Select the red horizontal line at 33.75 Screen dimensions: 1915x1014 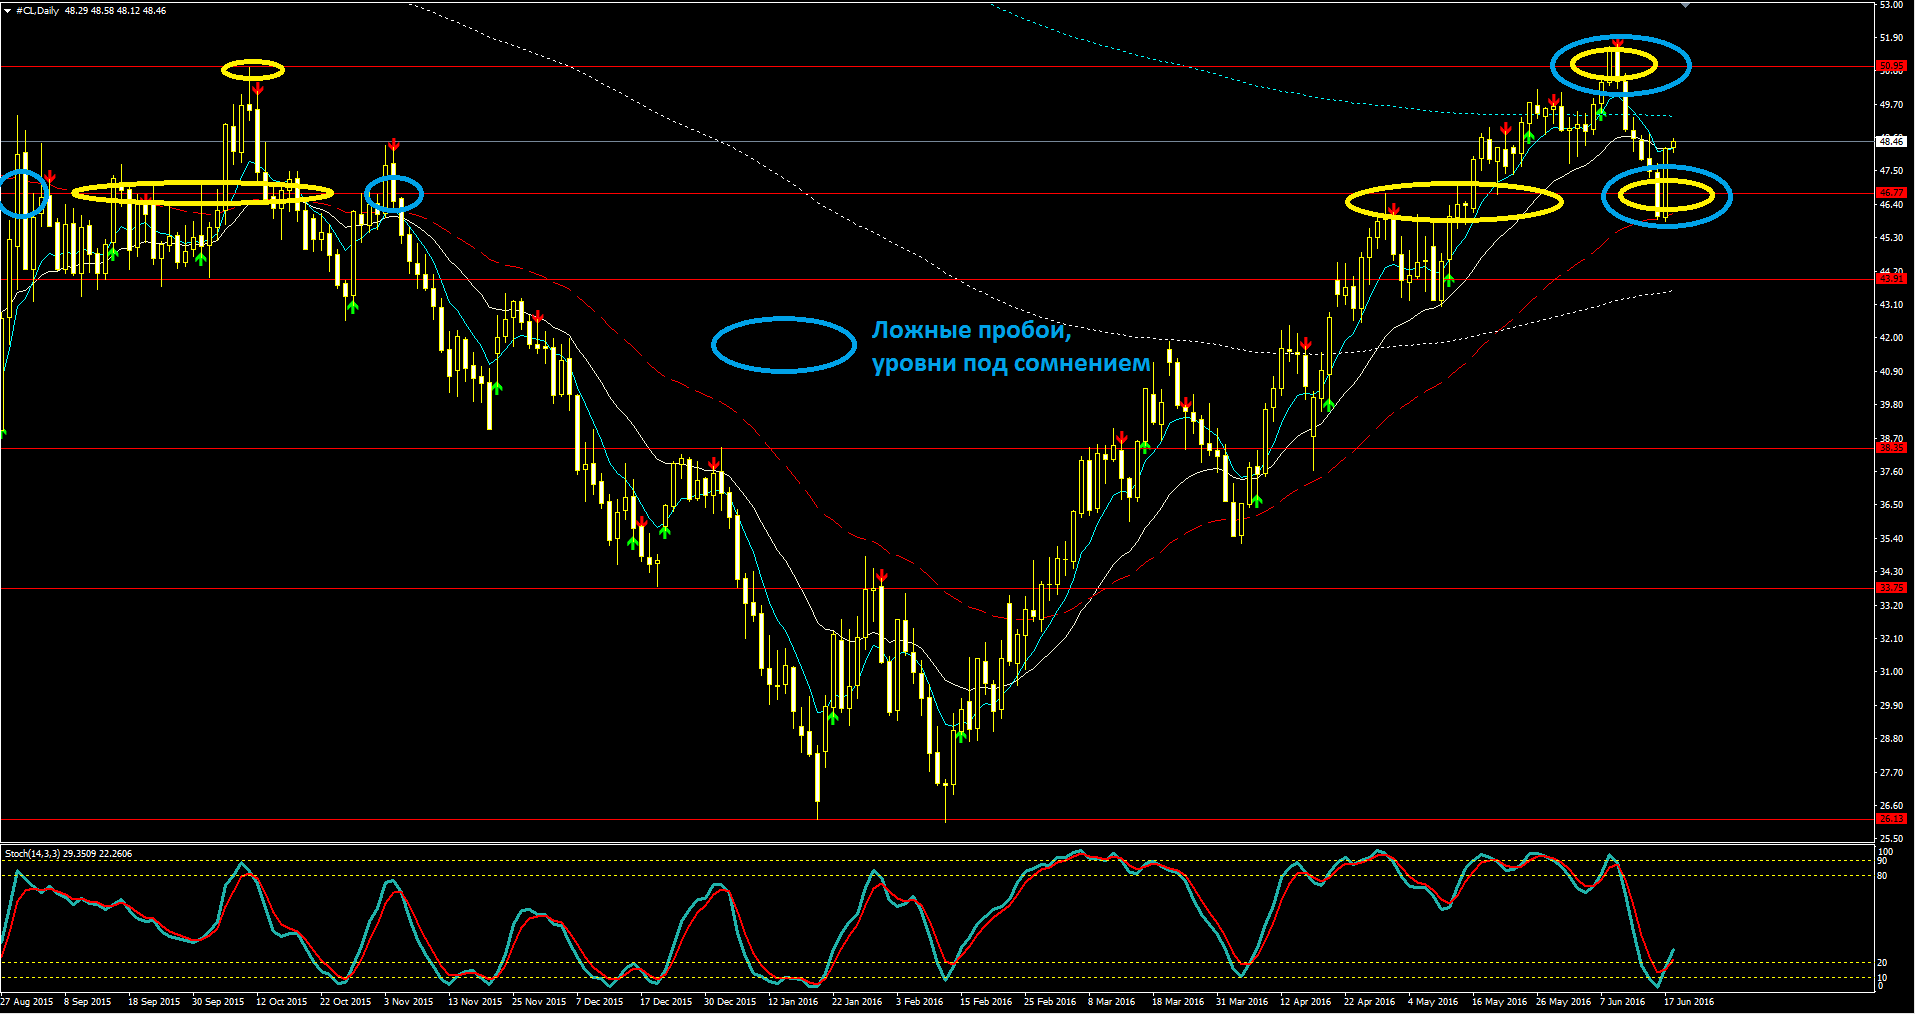pyautogui.click(x=936, y=589)
